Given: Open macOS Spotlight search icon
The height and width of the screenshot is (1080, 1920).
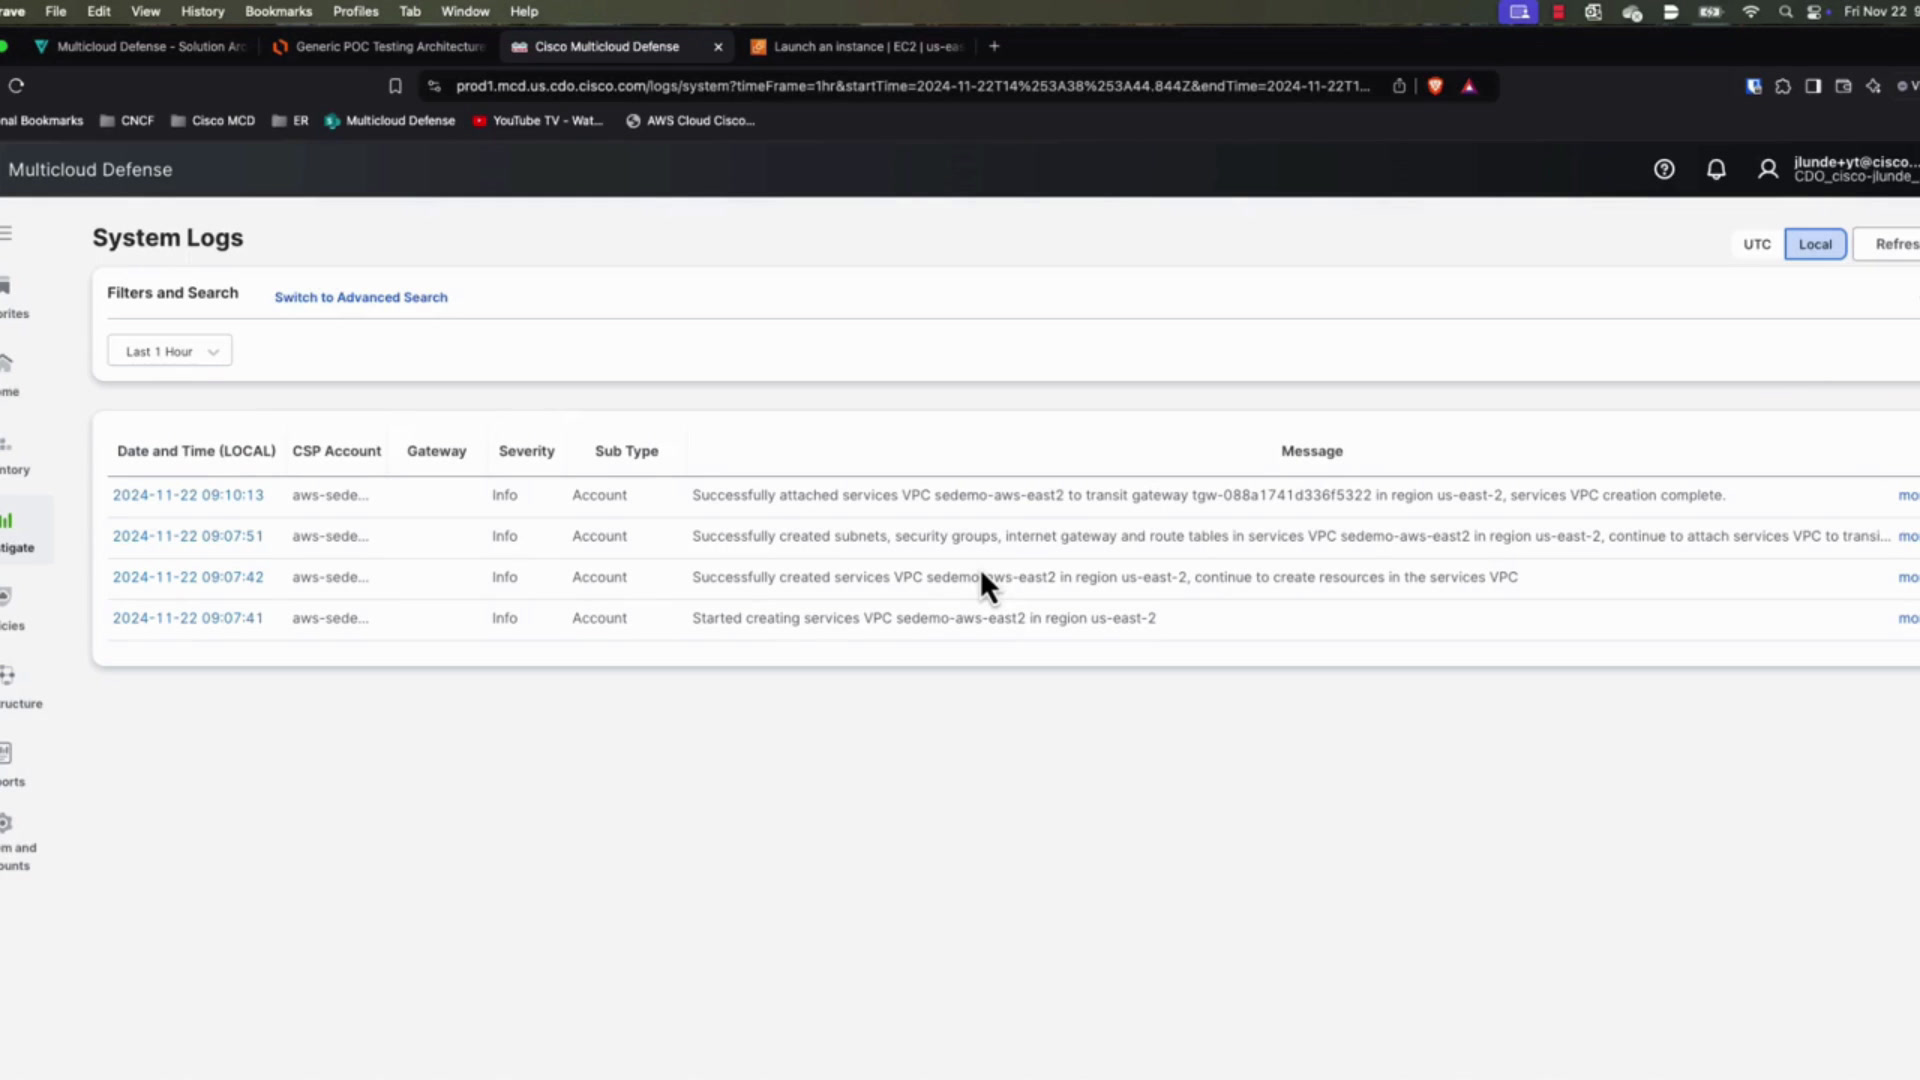Looking at the screenshot, I should tap(1785, 12).
